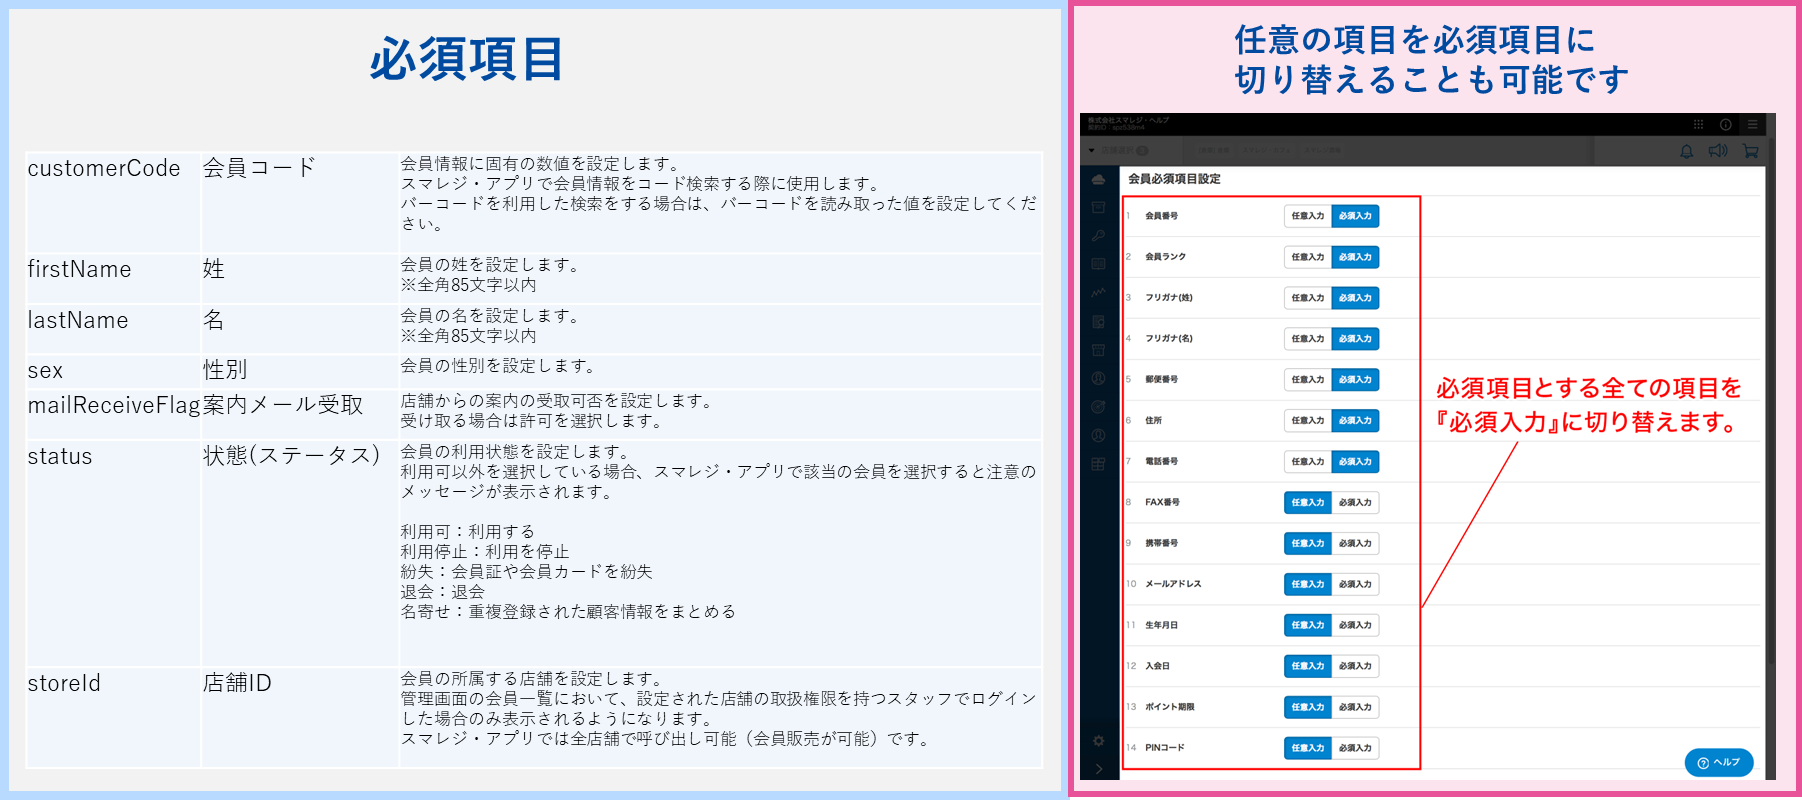Screen dimensions: 1802x800
Task: Open the open-book icon in the sidebar
Action: coord(1098,264)
